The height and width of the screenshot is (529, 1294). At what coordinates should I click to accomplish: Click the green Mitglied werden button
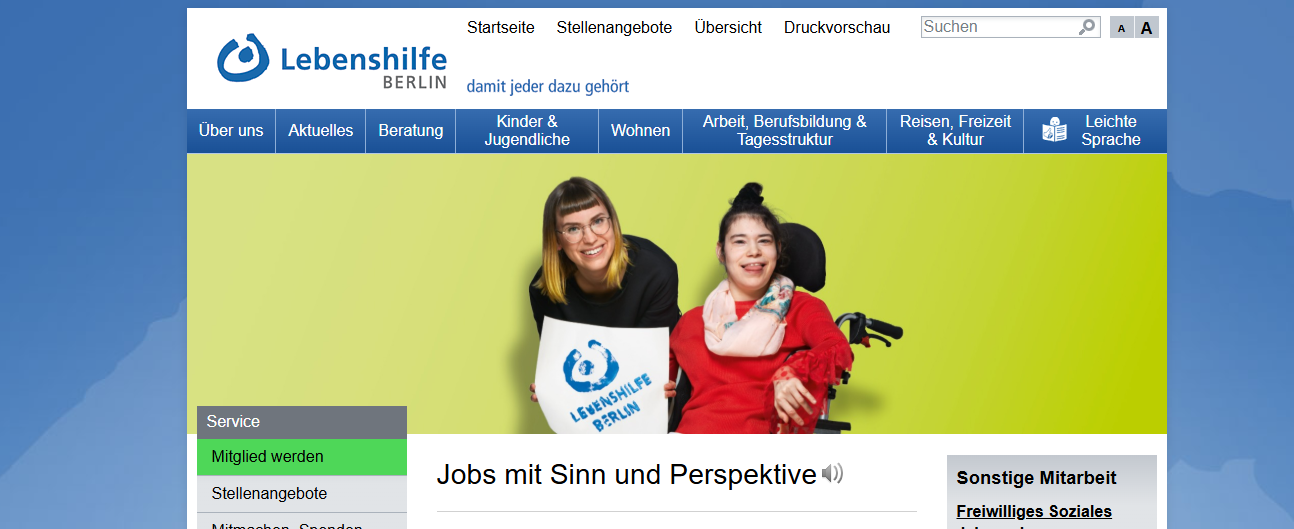[x=302, y=457]
